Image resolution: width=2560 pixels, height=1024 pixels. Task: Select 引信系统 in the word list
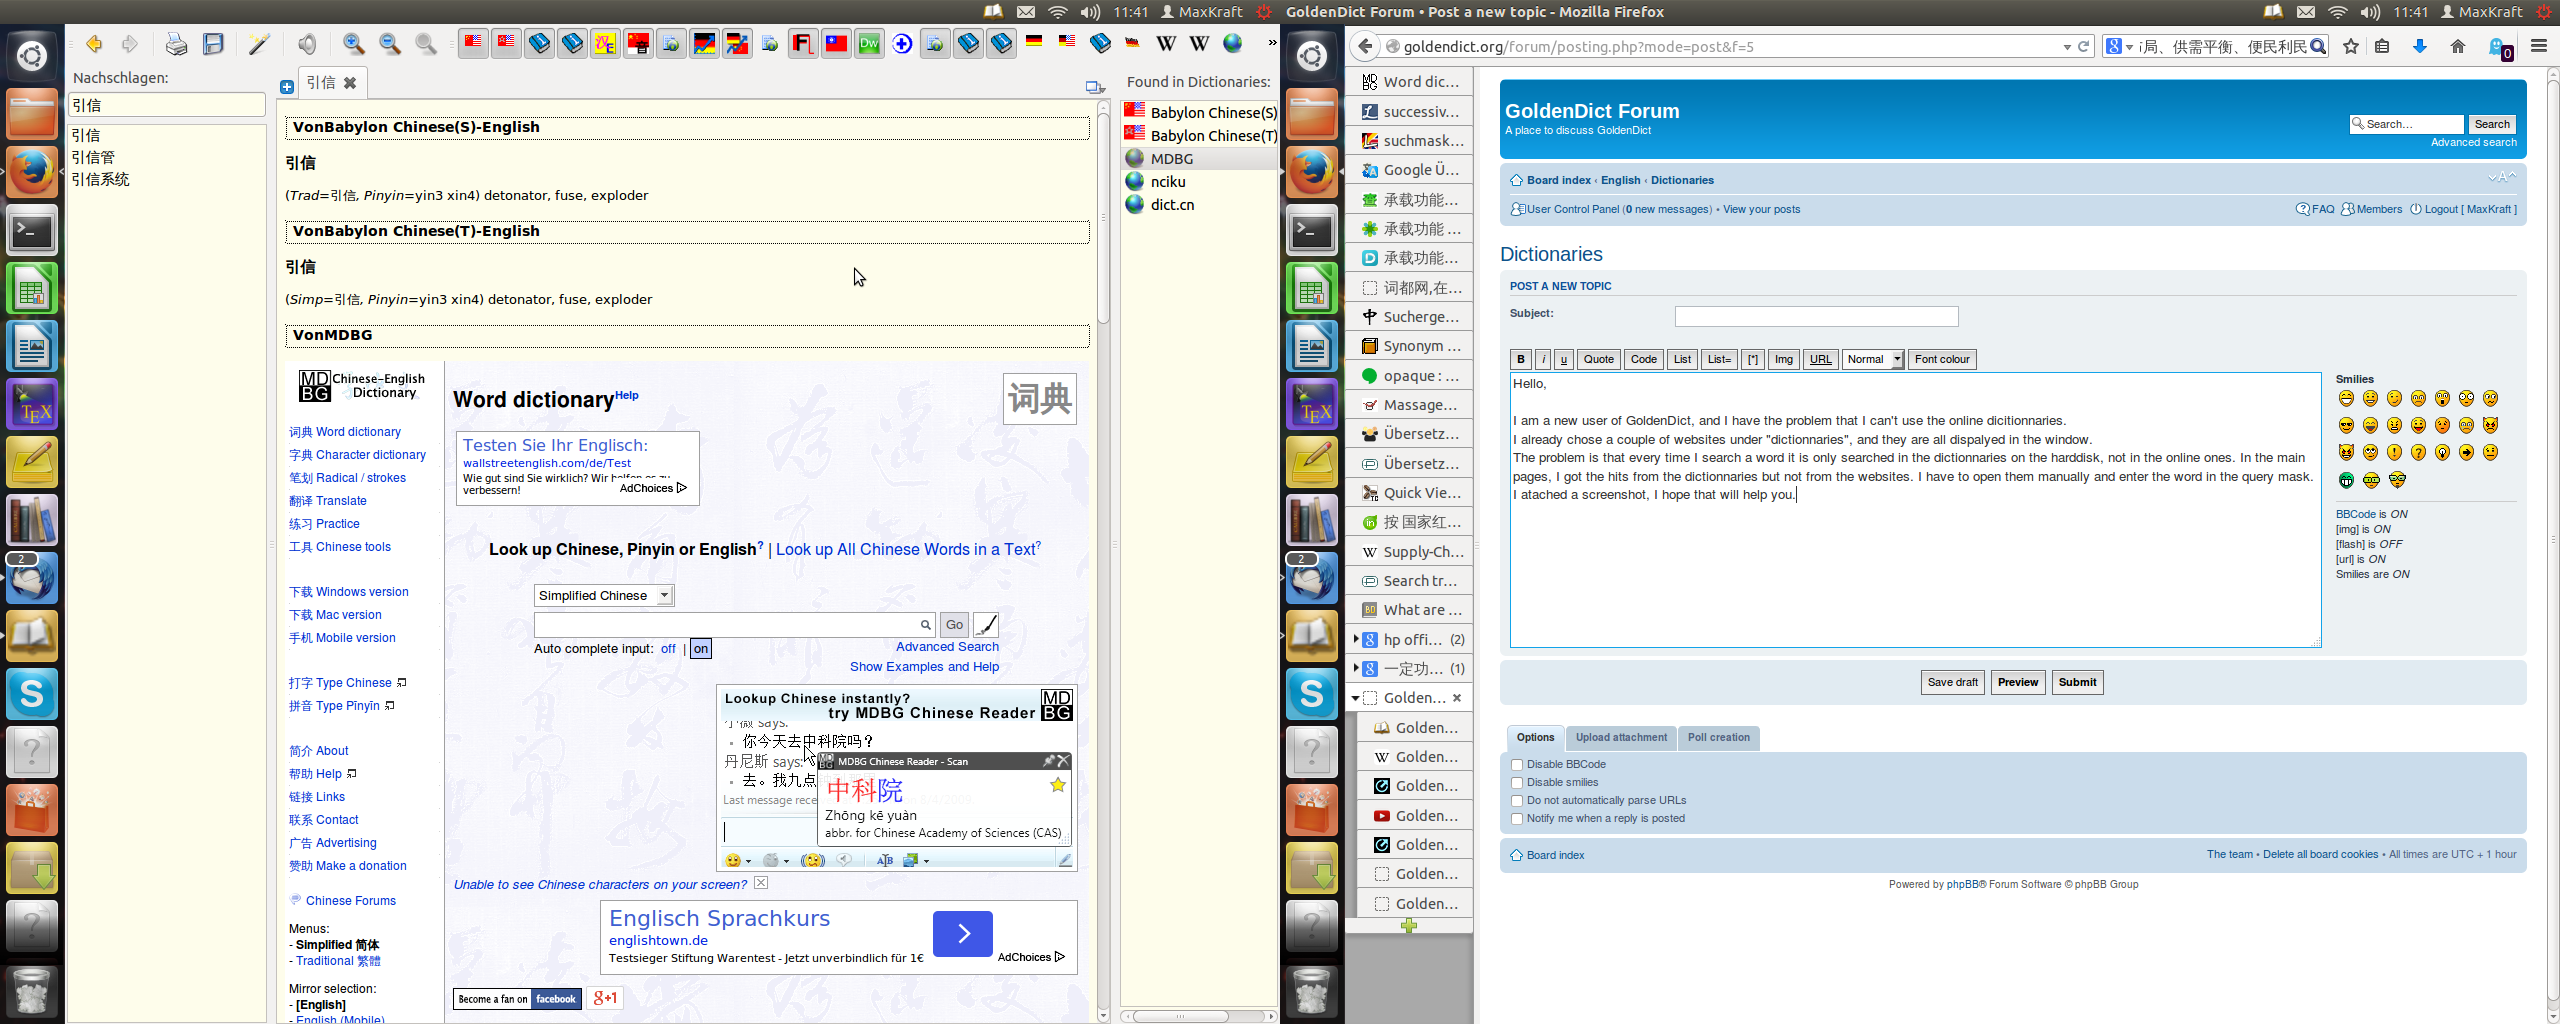click(100, 180)
